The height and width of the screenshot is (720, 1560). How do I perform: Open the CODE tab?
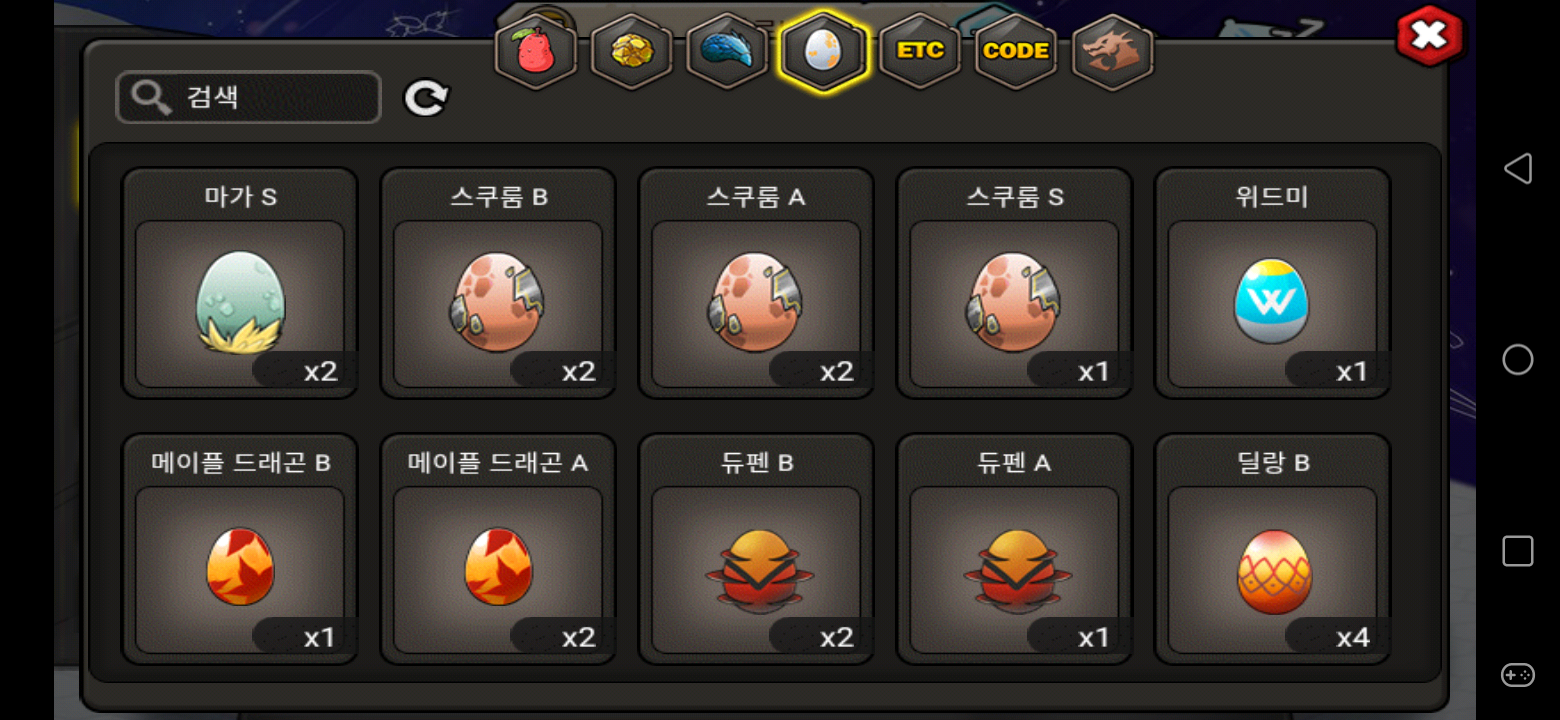point(1016,52)
